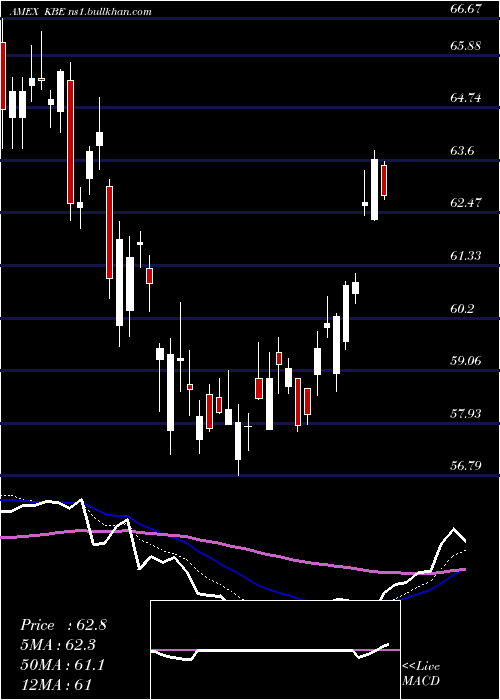
Task: Click the 5MA : 62.3 readout
Action: coord(58,645)
